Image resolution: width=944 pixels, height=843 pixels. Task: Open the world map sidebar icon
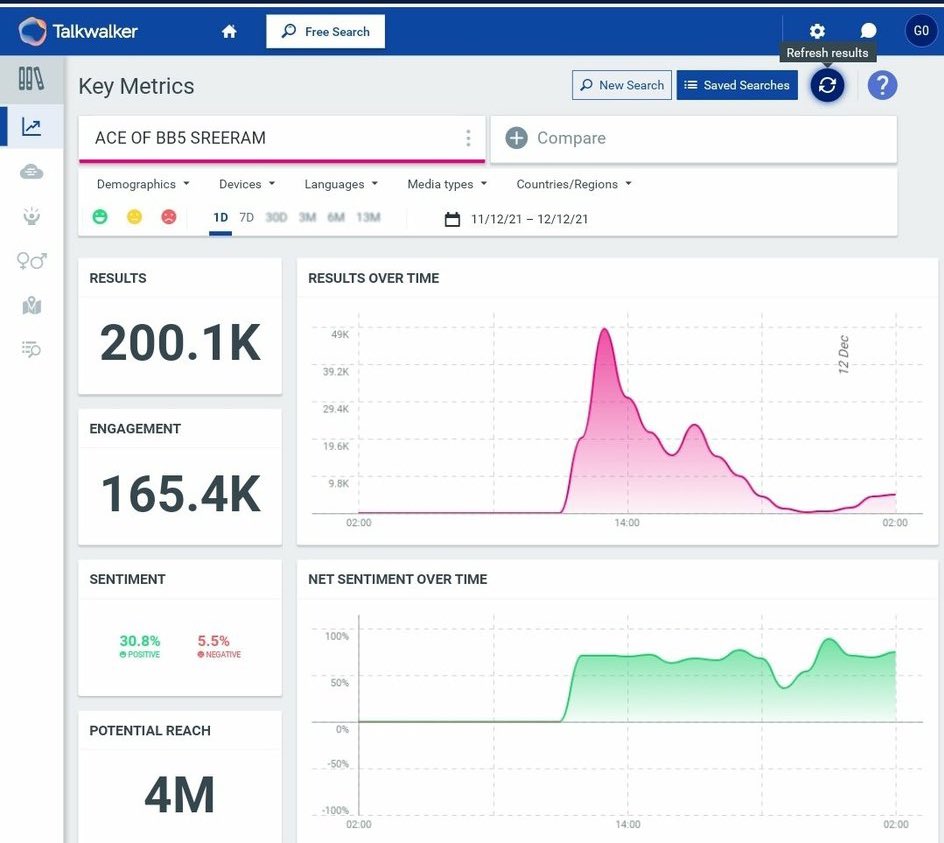[31, 306]
